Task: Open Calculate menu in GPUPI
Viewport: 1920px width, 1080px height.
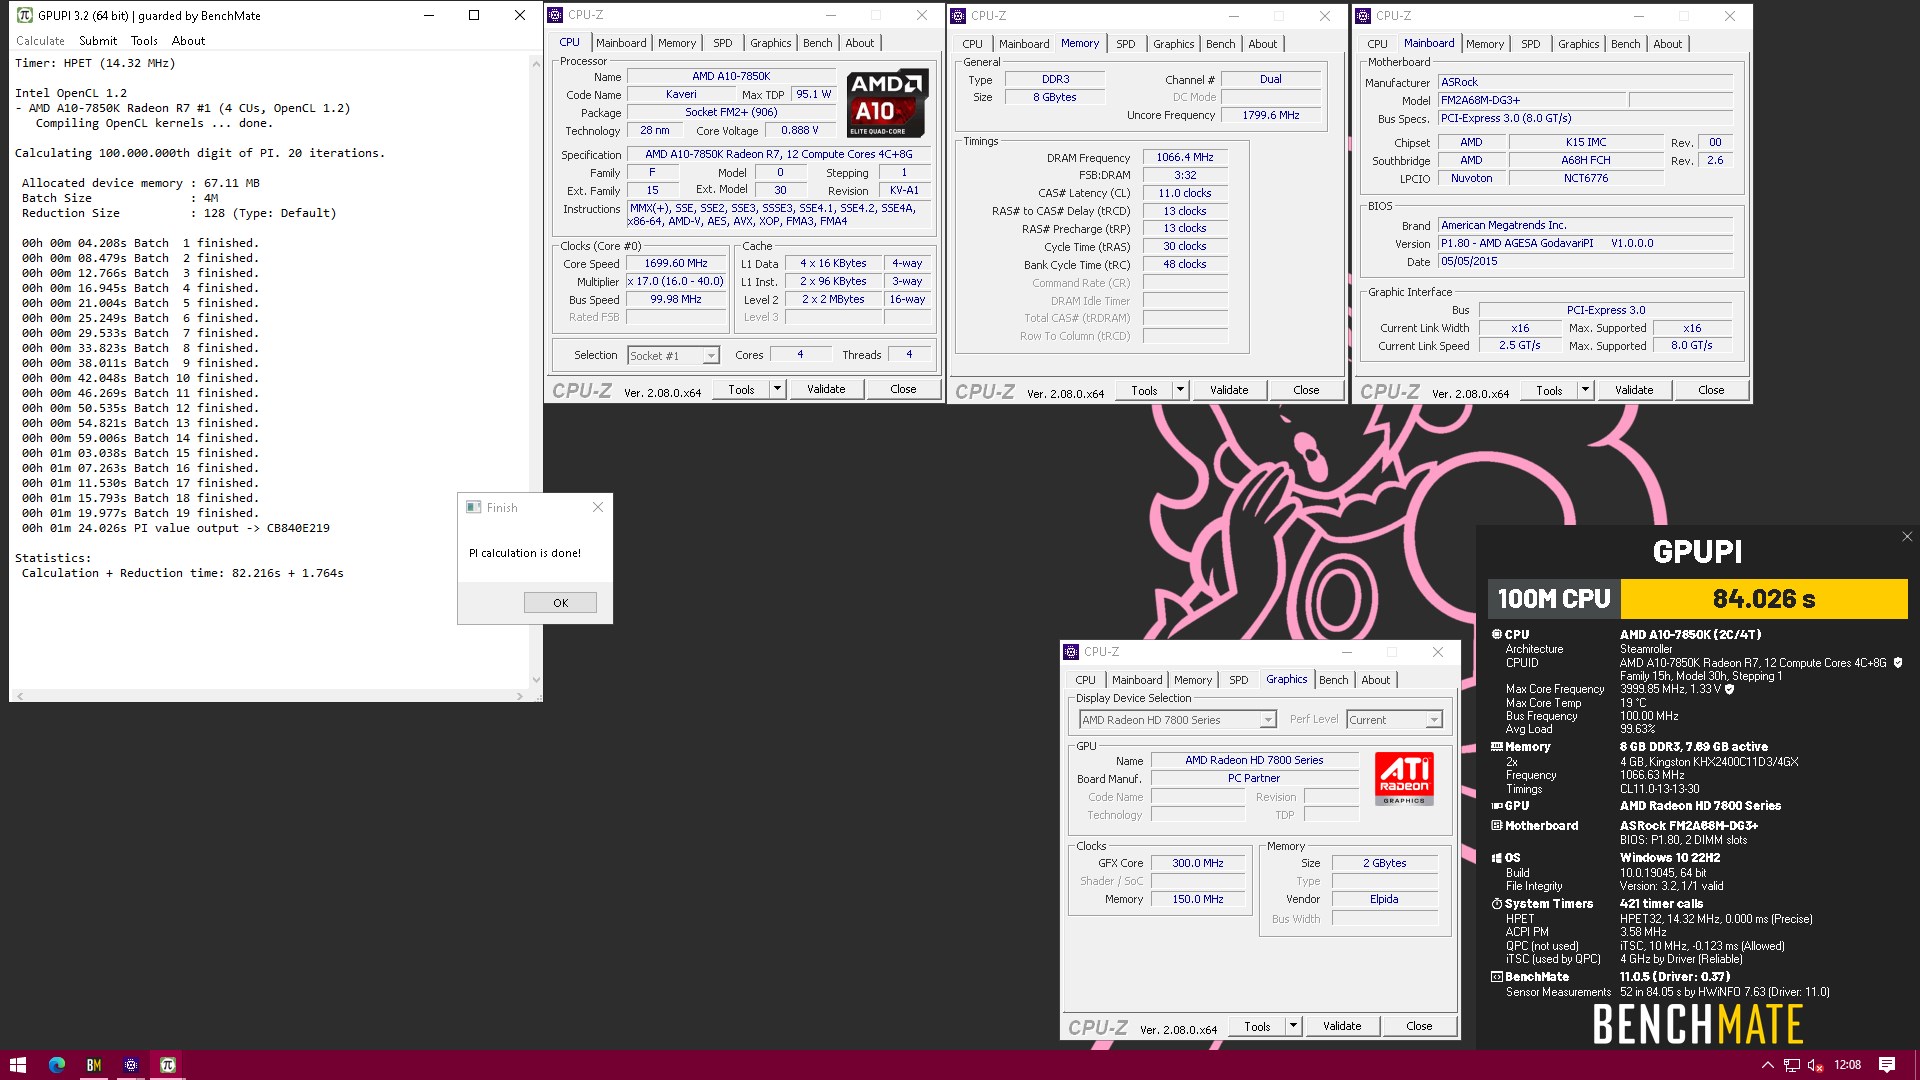Action: pos(40,41)
